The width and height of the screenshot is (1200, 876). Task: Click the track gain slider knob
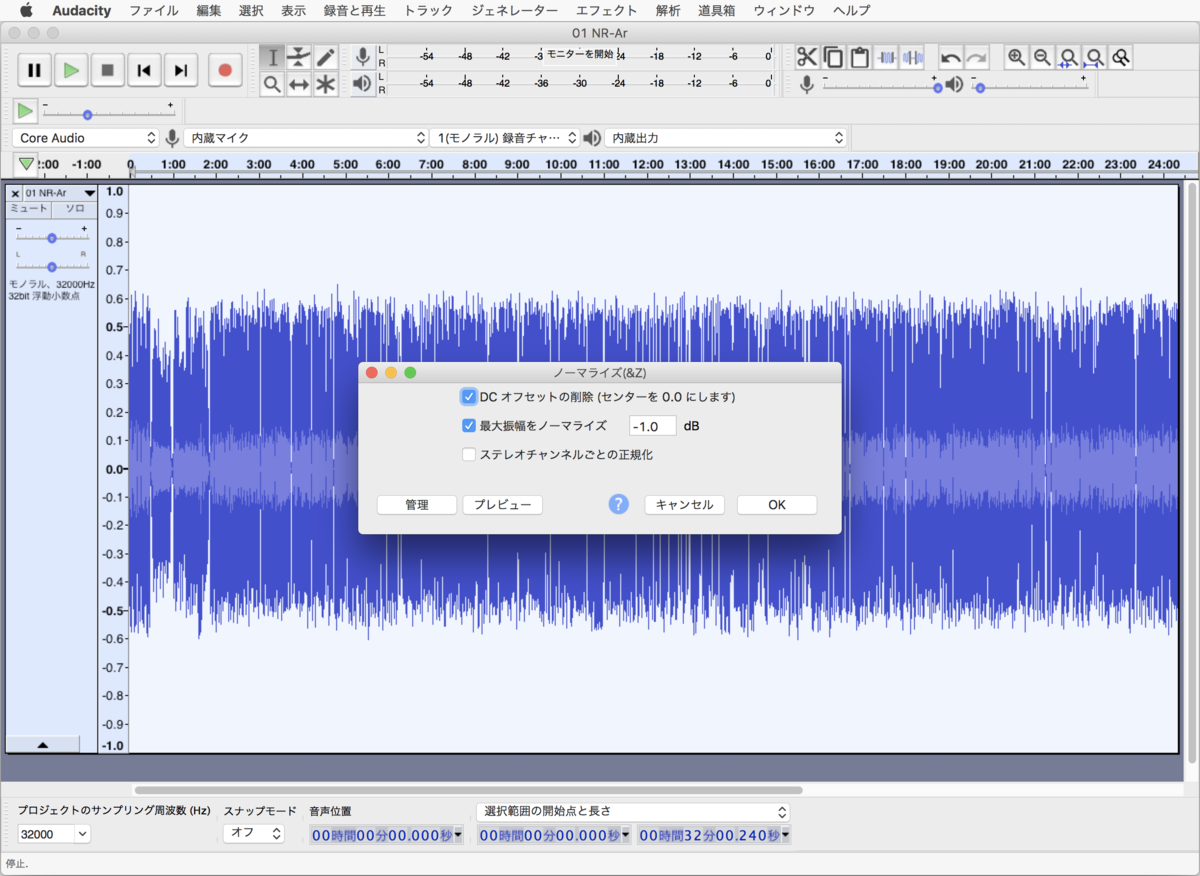click(x=52, y=238)
